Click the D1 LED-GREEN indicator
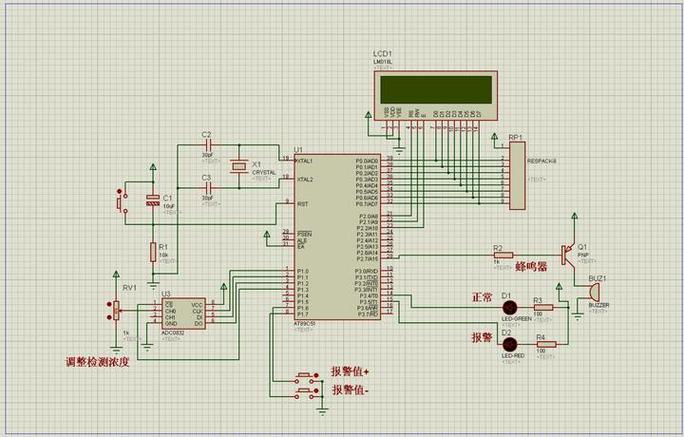The height and width of the screenshot is (437, 684). (510, 307)
